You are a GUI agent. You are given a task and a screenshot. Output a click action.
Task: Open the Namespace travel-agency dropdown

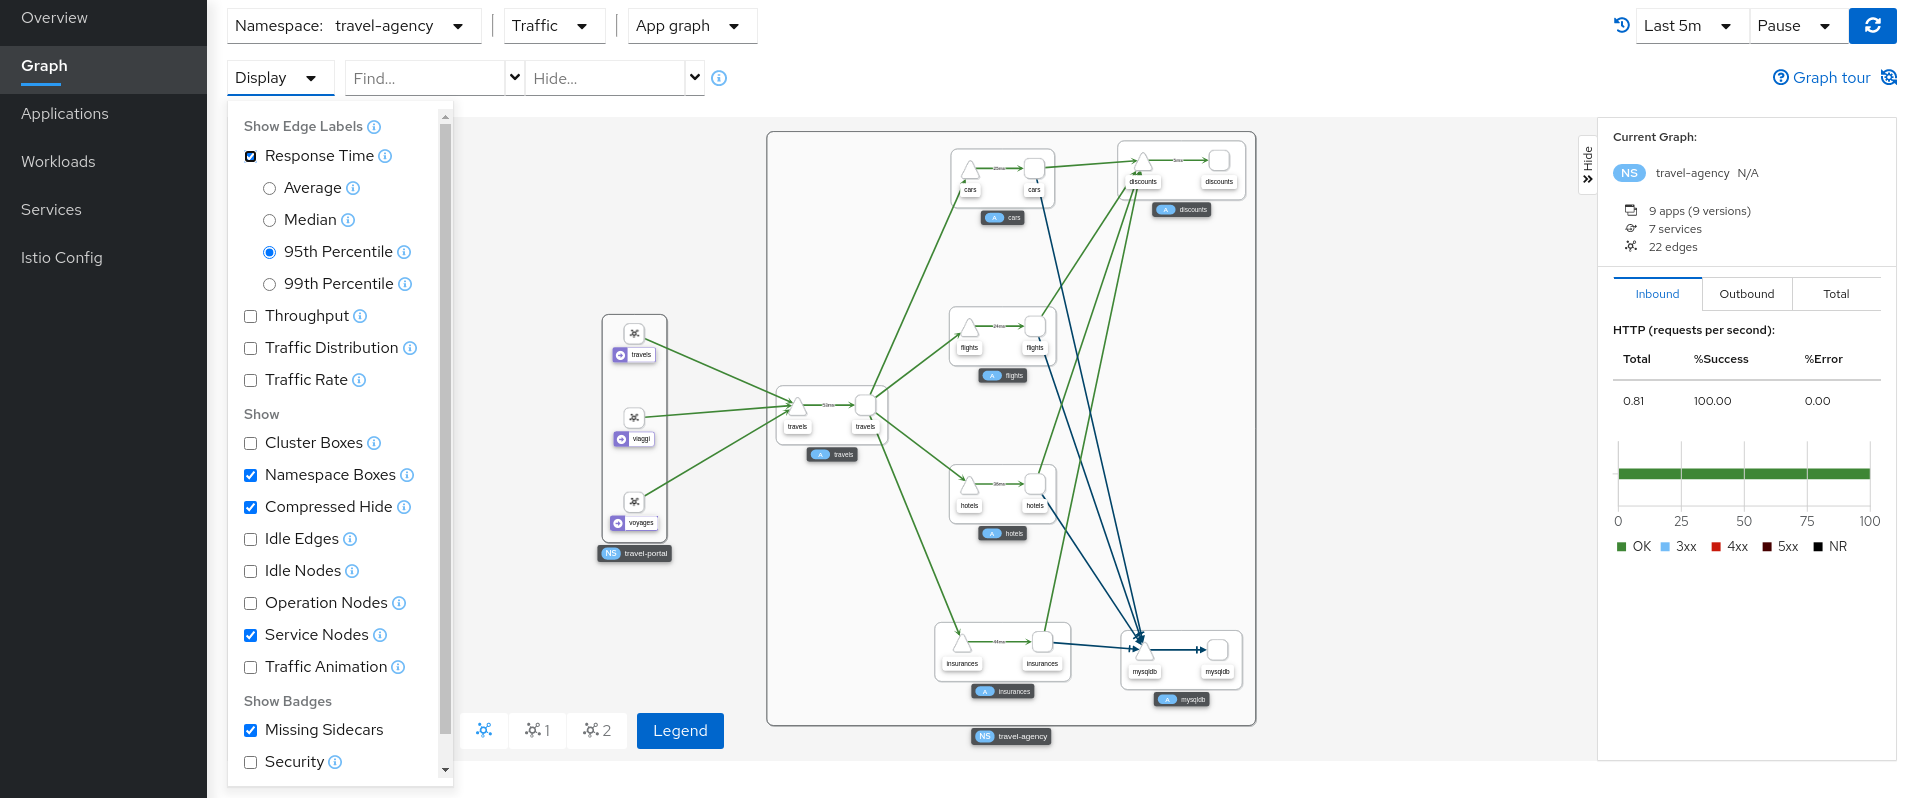(x=354, y=26)
